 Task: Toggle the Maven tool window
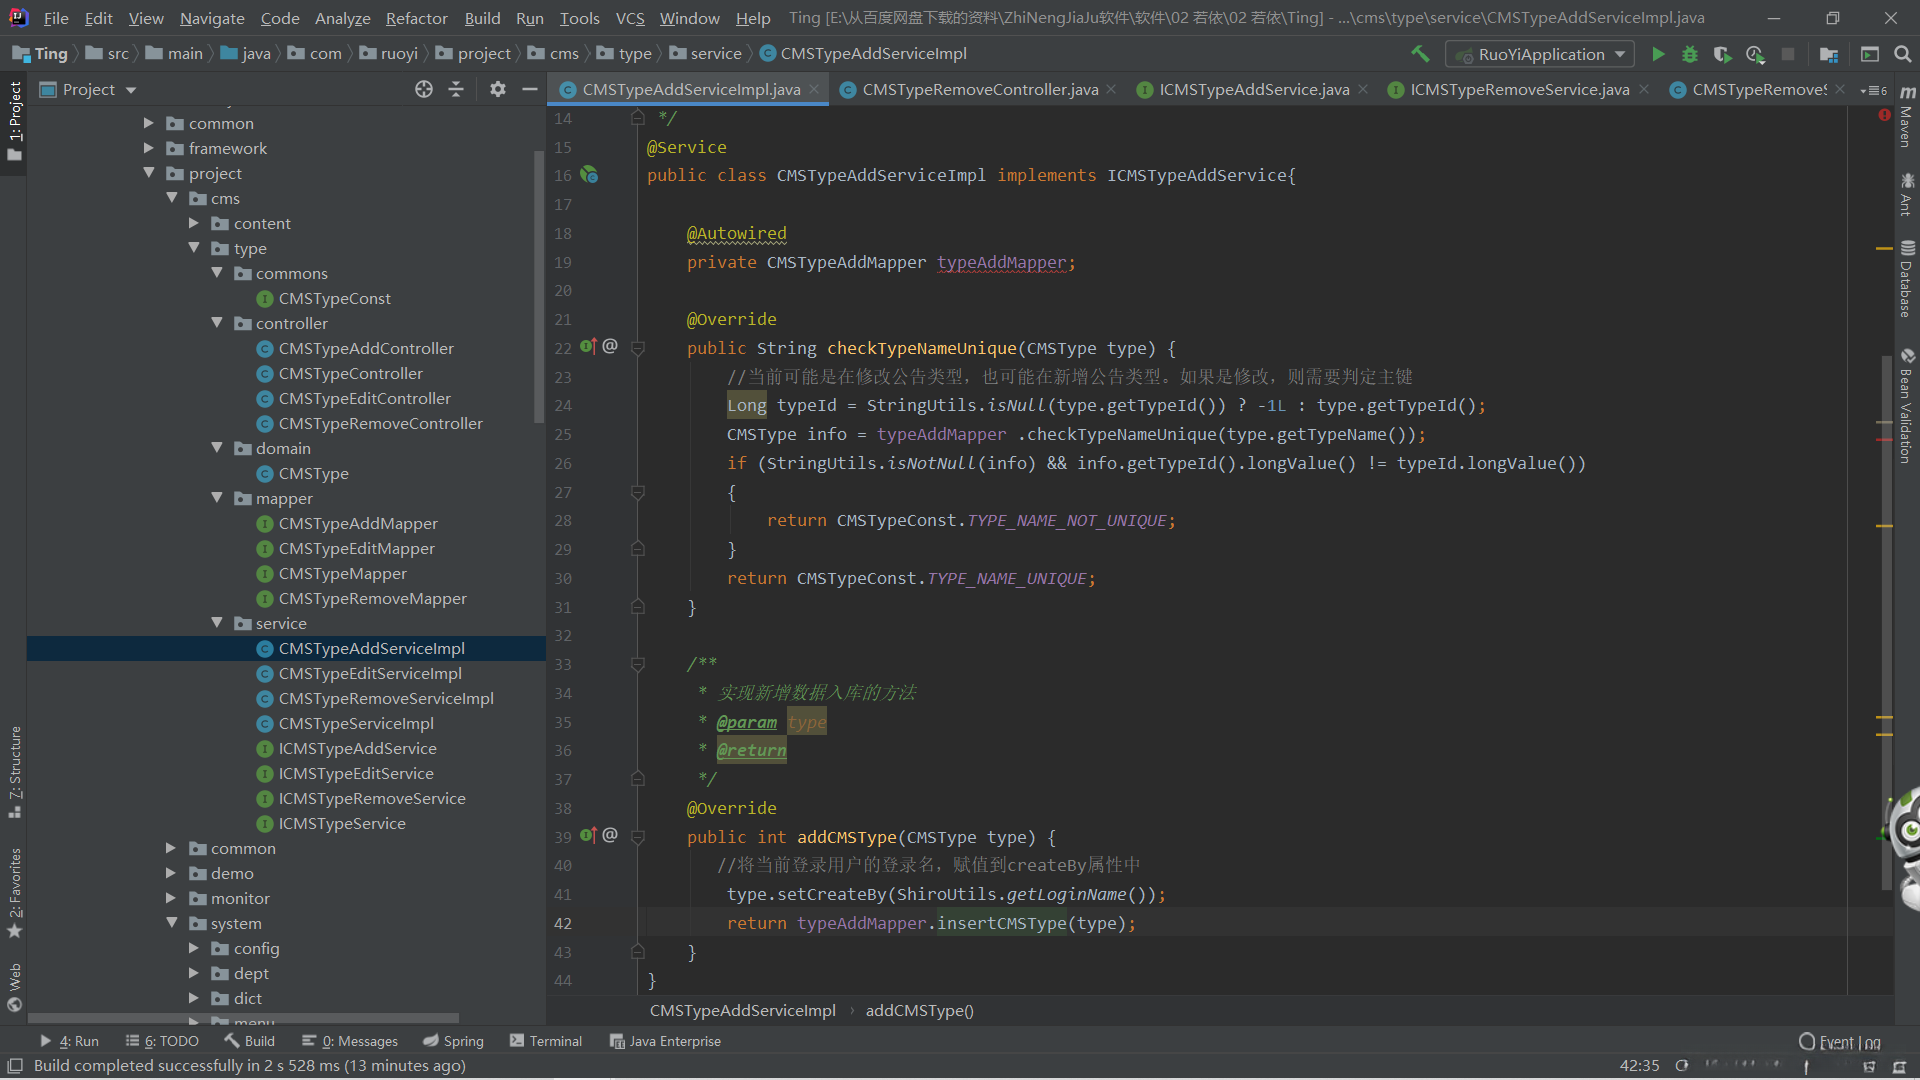[1907, 118]
